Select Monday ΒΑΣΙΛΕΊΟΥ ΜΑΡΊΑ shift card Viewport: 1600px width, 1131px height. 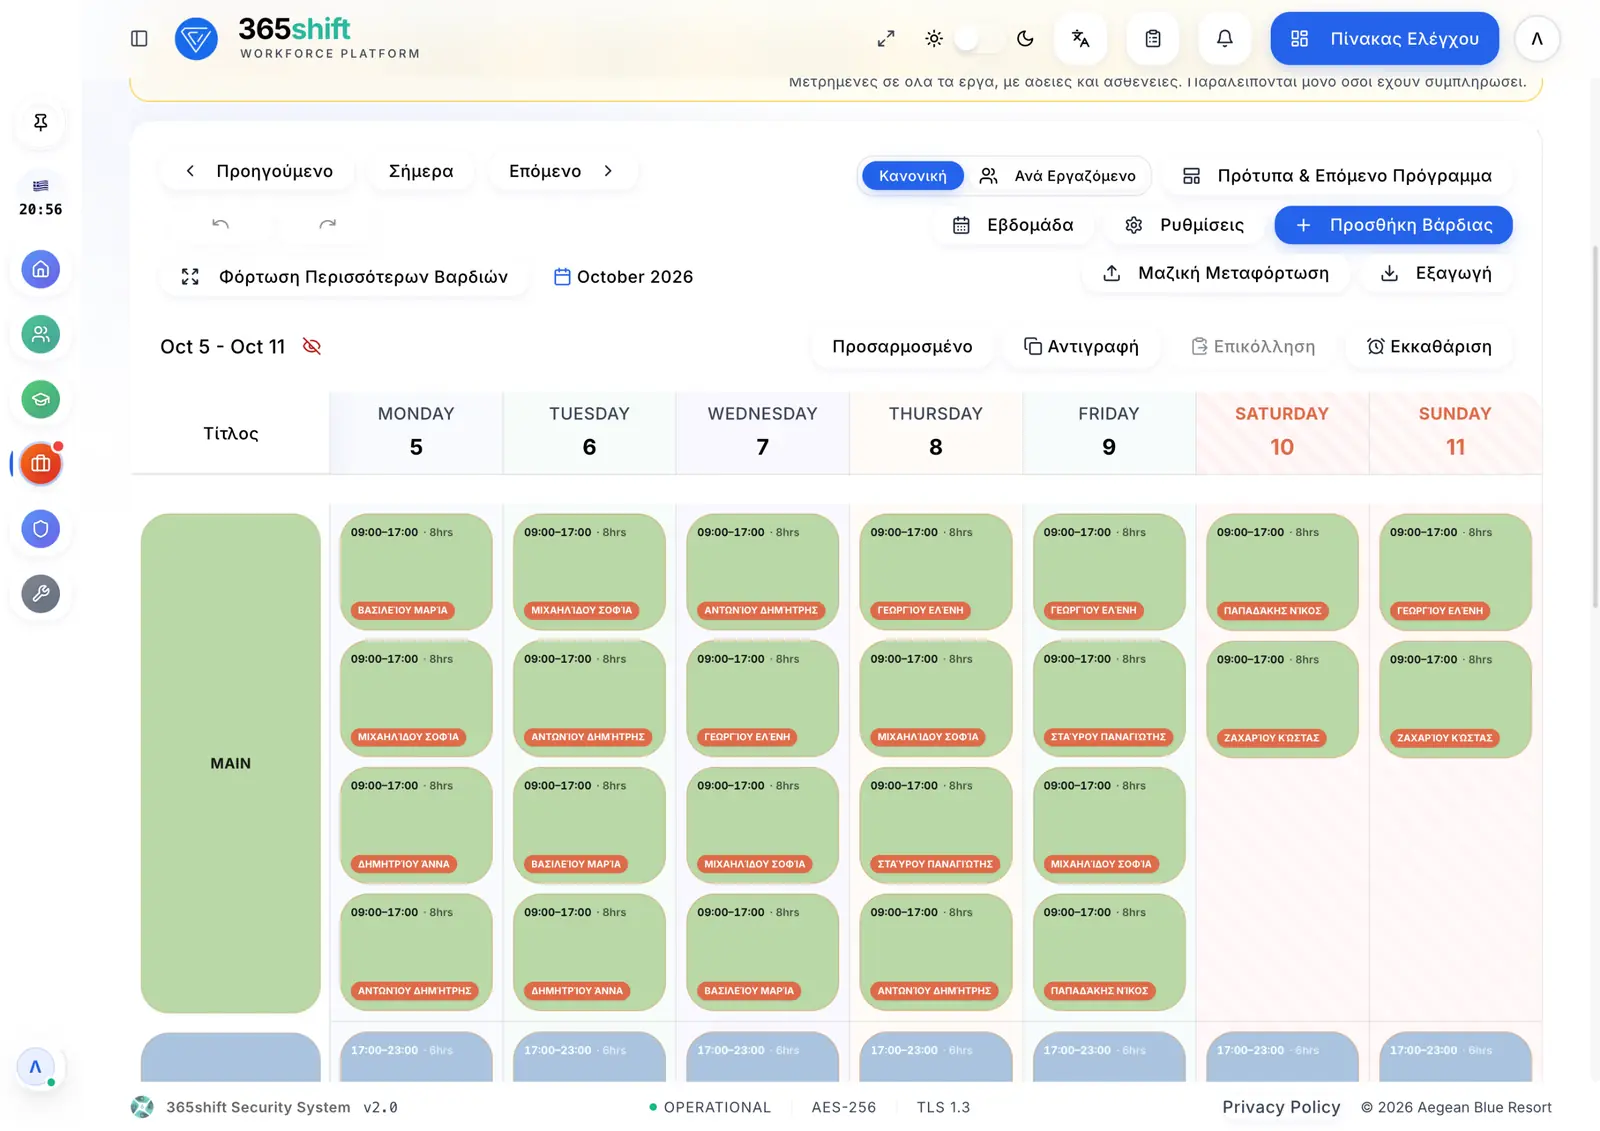click(x=416, y=572)
